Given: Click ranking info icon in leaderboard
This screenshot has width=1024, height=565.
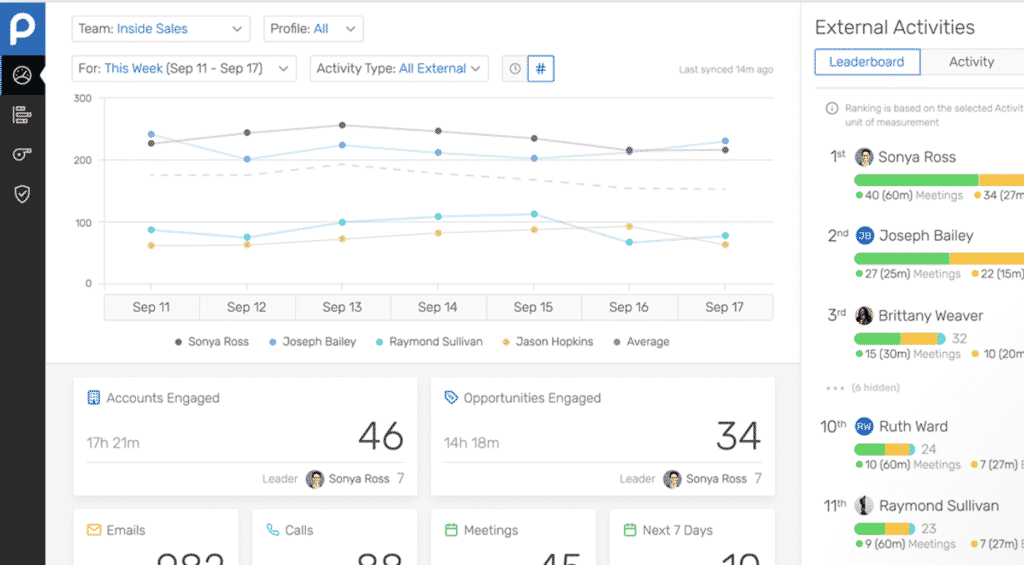Looking at the screenshot, I should (832, 108).
